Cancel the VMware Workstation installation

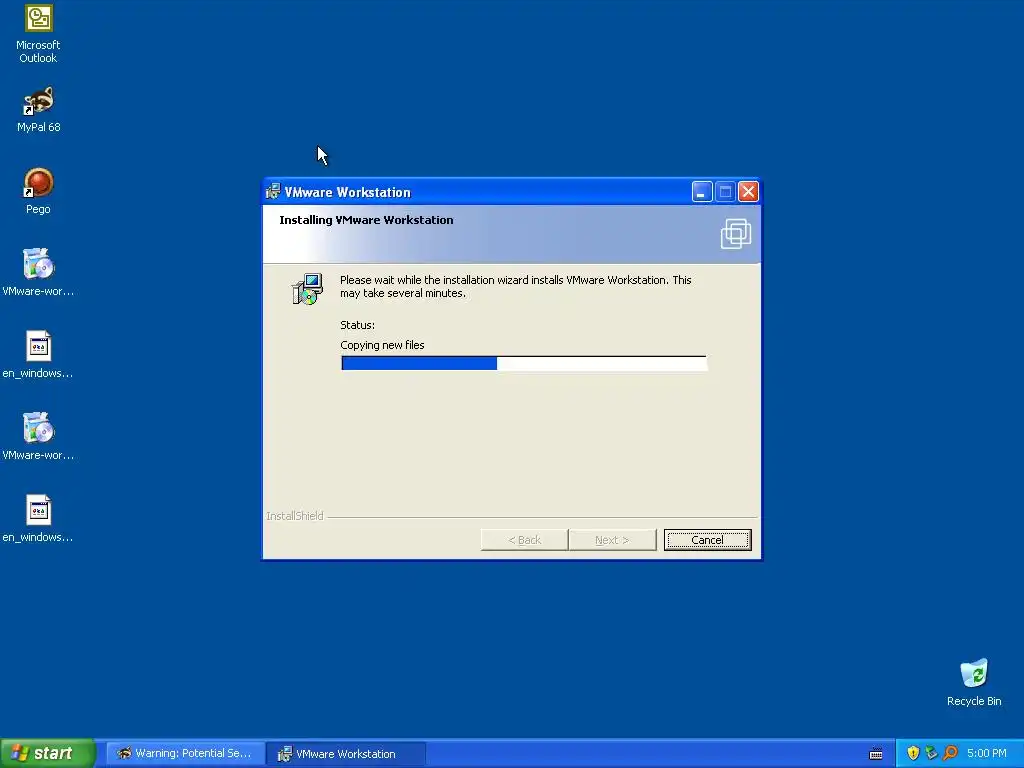707,540
